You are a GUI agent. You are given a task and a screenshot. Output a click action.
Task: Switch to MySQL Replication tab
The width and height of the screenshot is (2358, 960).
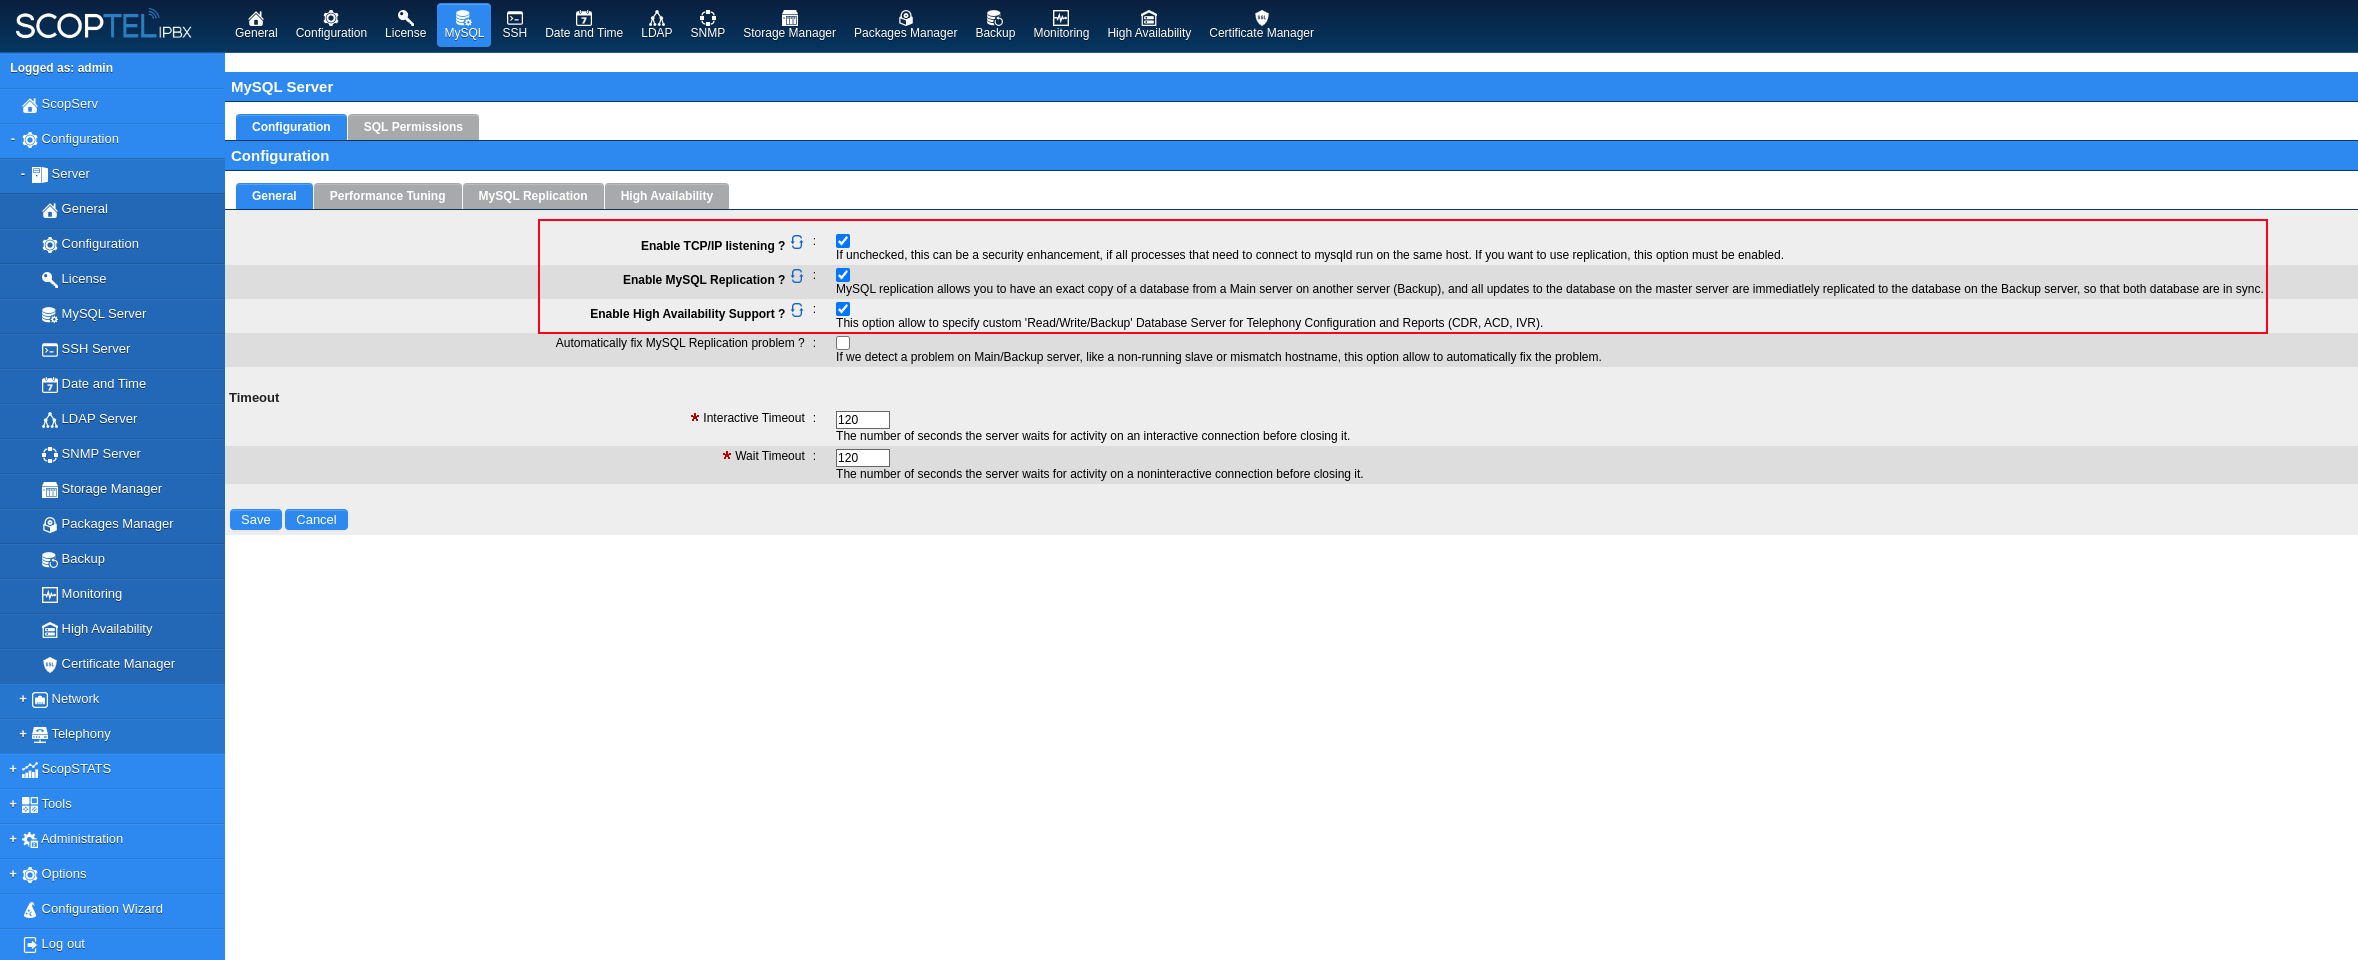tap(533, 196)
